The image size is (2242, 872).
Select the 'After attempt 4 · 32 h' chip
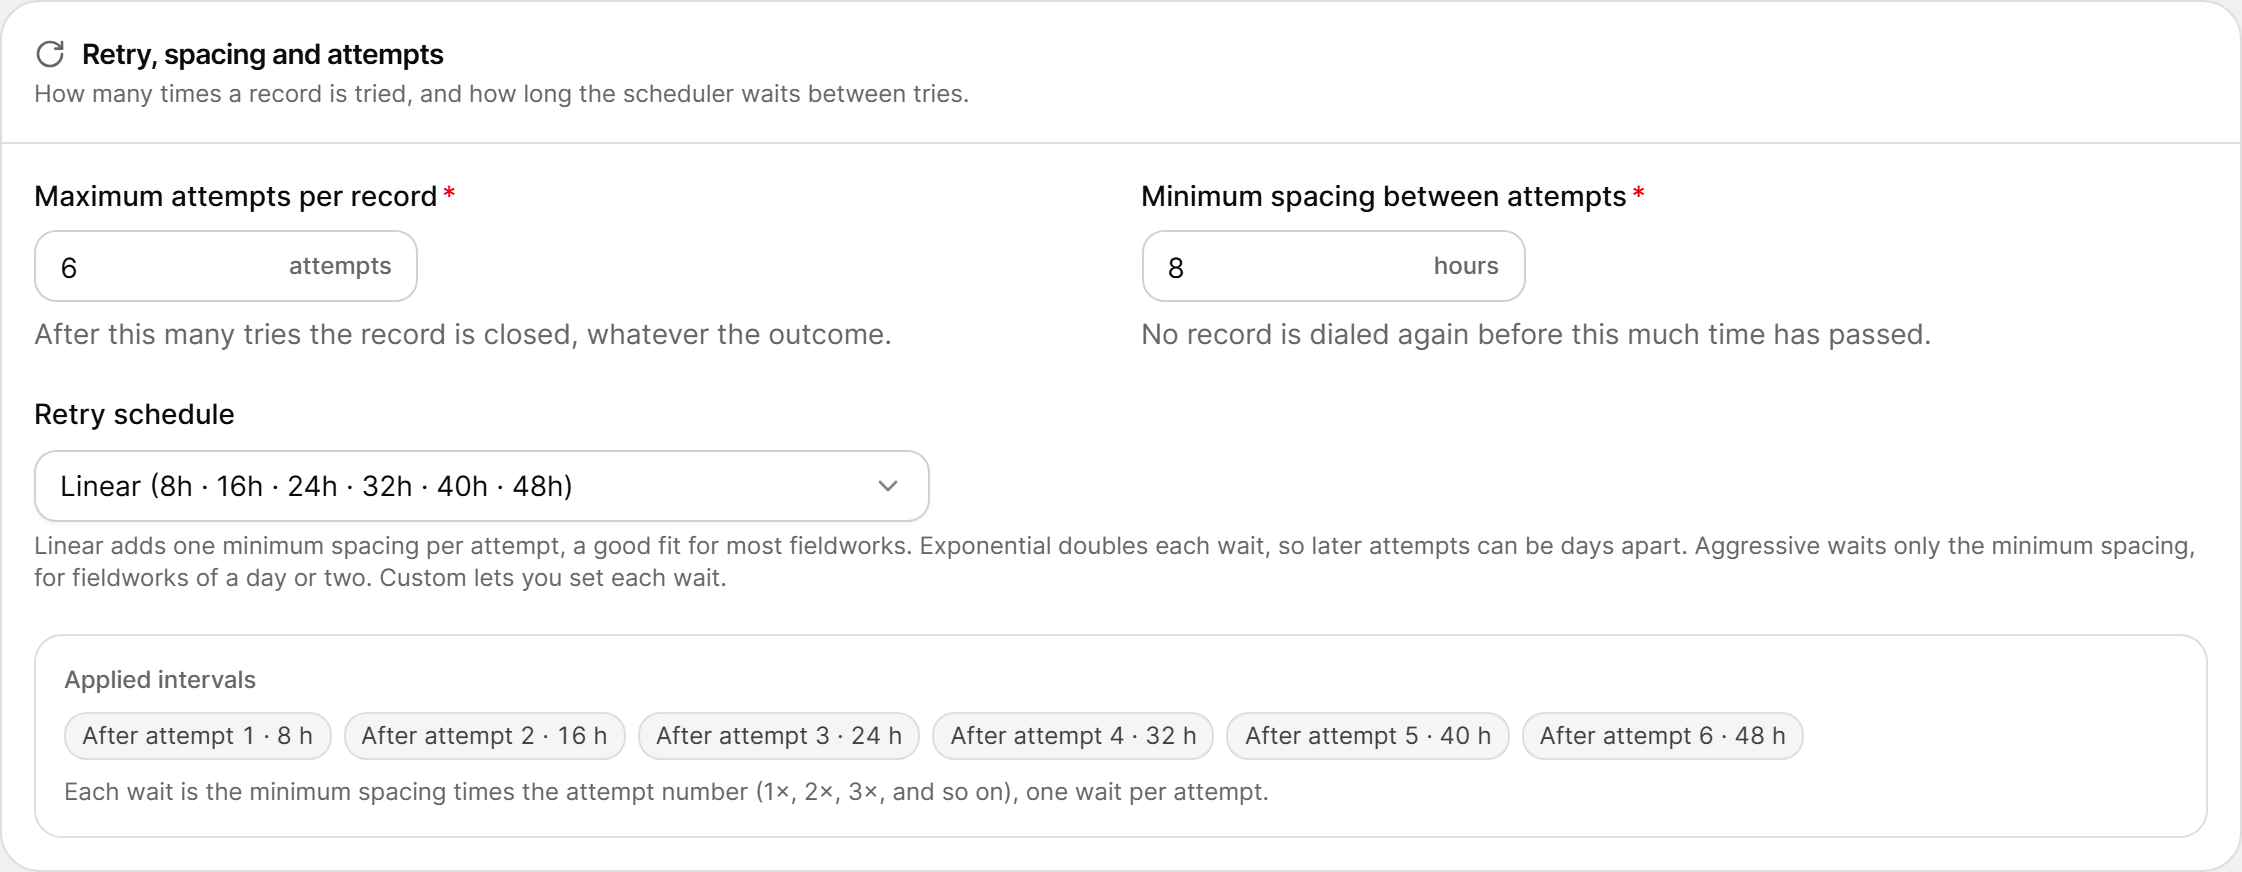pos(1073,736)
